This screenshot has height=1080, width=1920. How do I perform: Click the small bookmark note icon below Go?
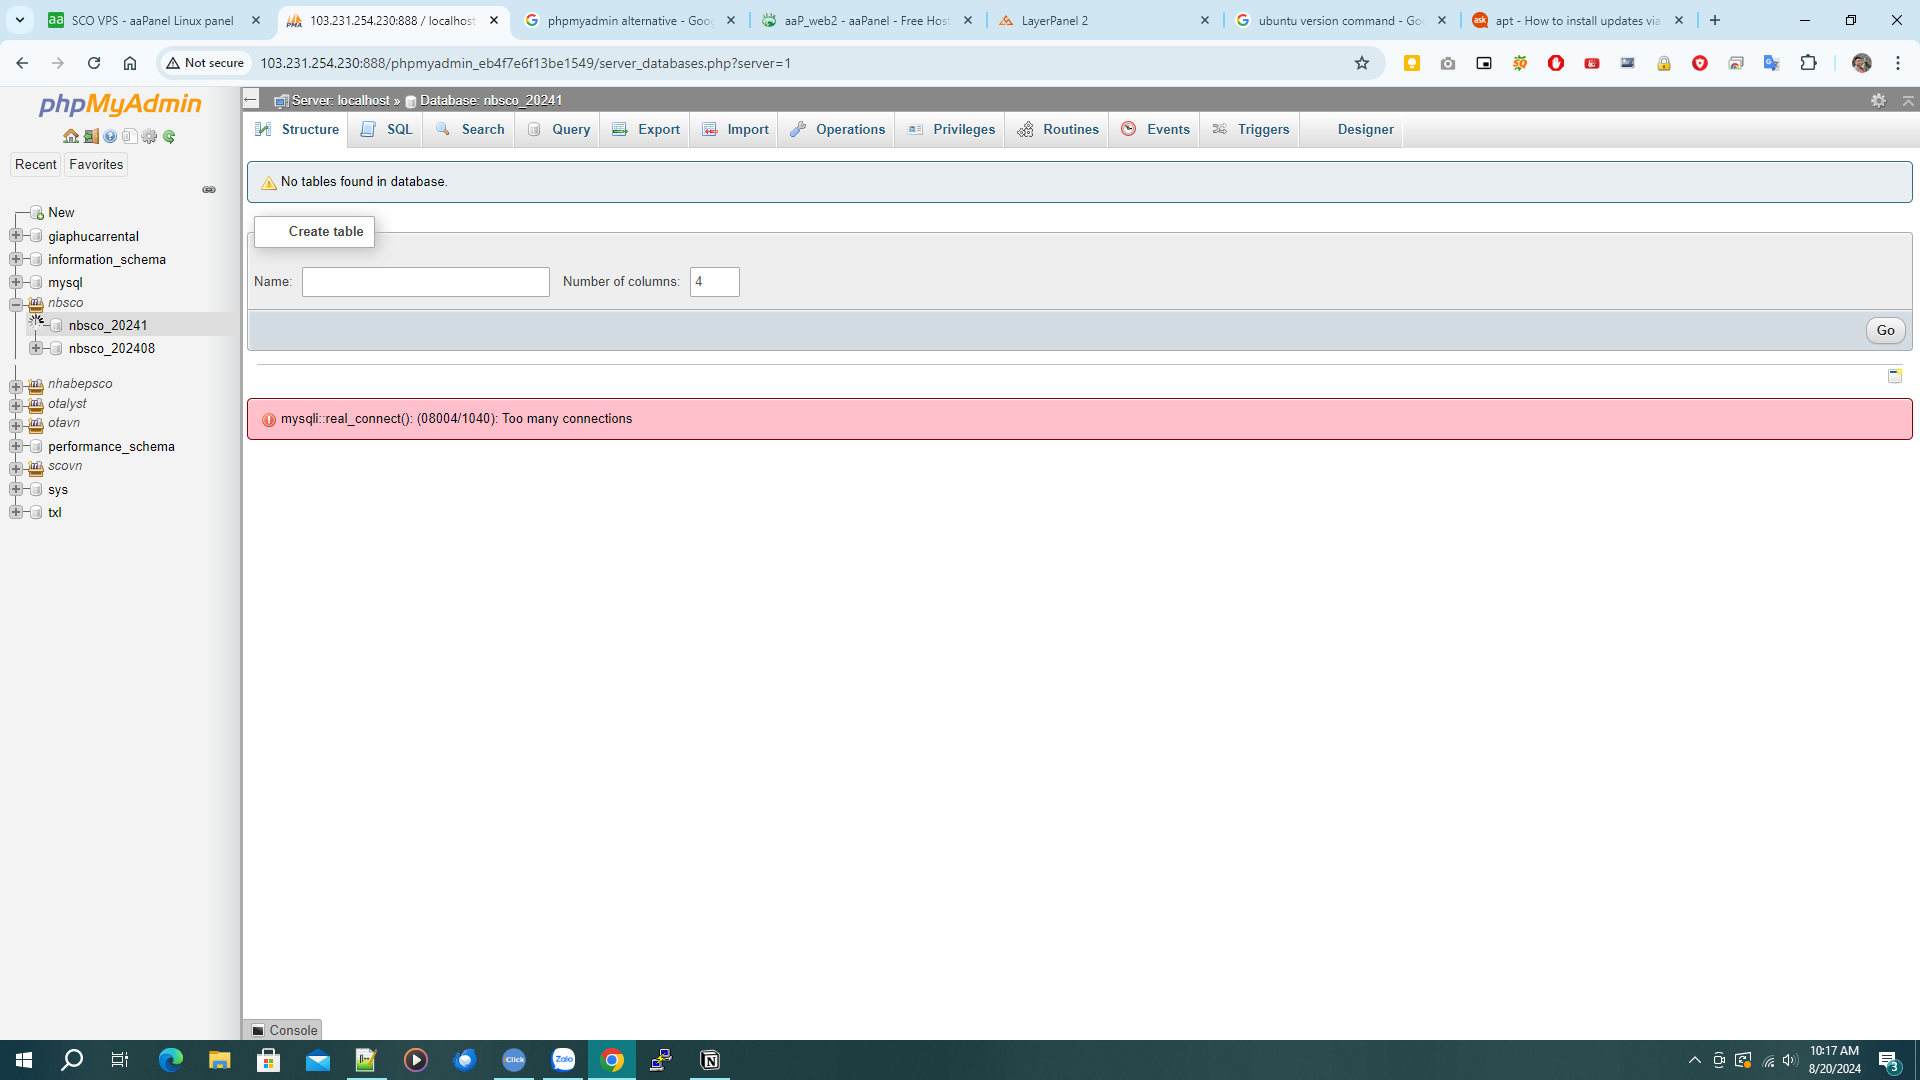(x=1894, y=376)
